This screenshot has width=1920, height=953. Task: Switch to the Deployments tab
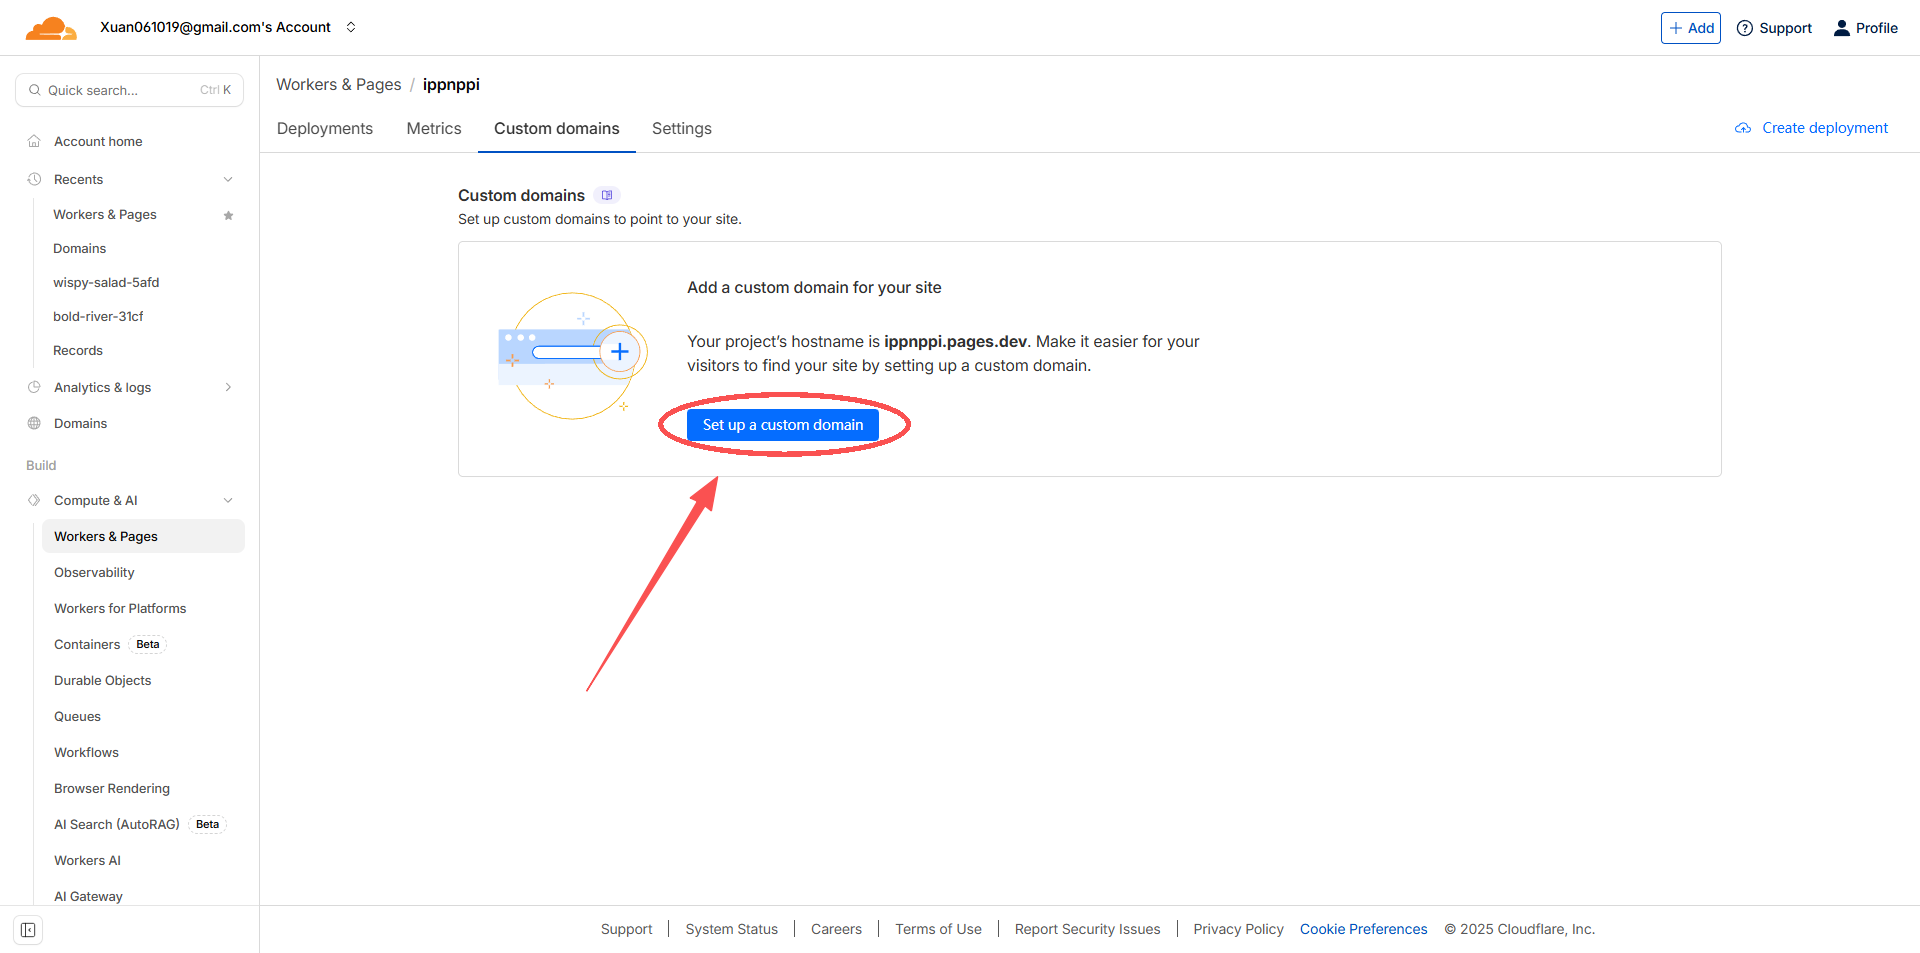(x=325, y=128)
